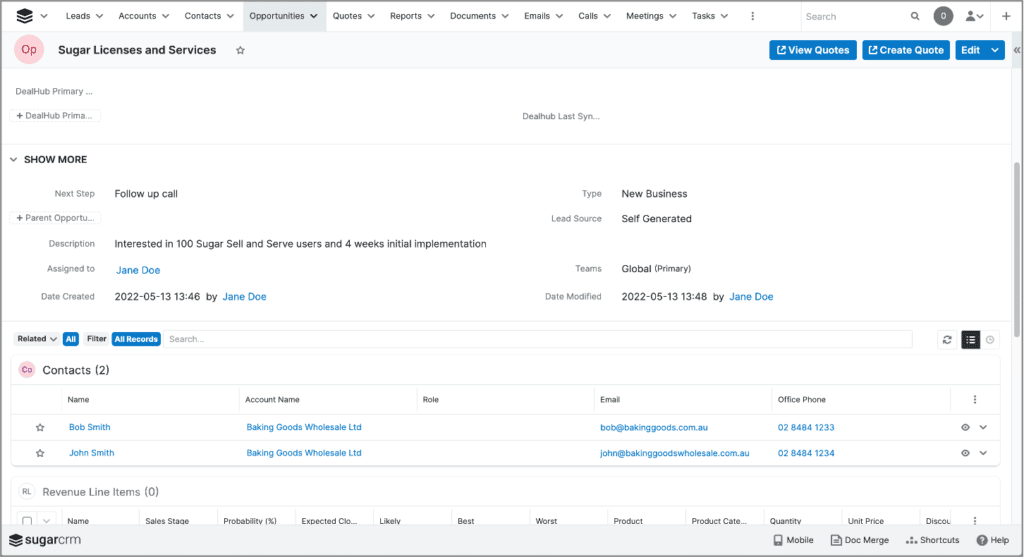Viewport: 1024px width, 557px height.
Task: Sort contacts by Account Name column
Action: coord(272,400)
